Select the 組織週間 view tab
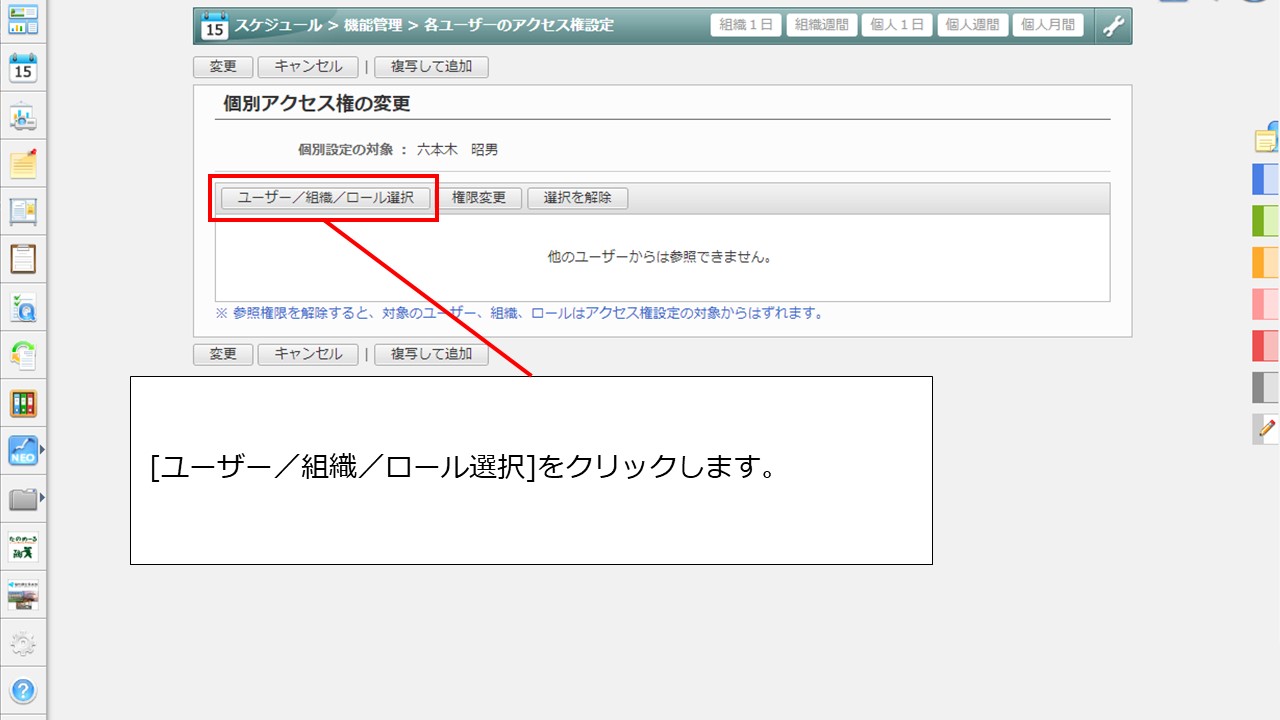Viewport: 1280px width, 720px height. click(820, 26)
